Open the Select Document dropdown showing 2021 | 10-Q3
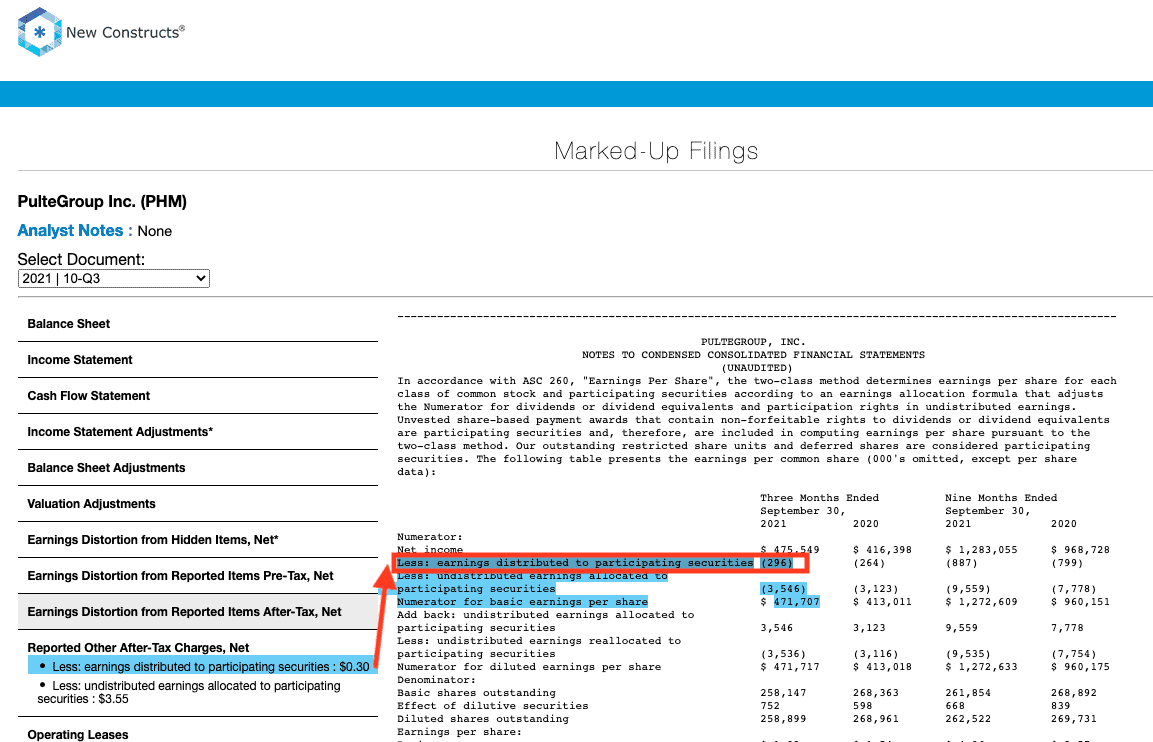 [x=114, y=279]
